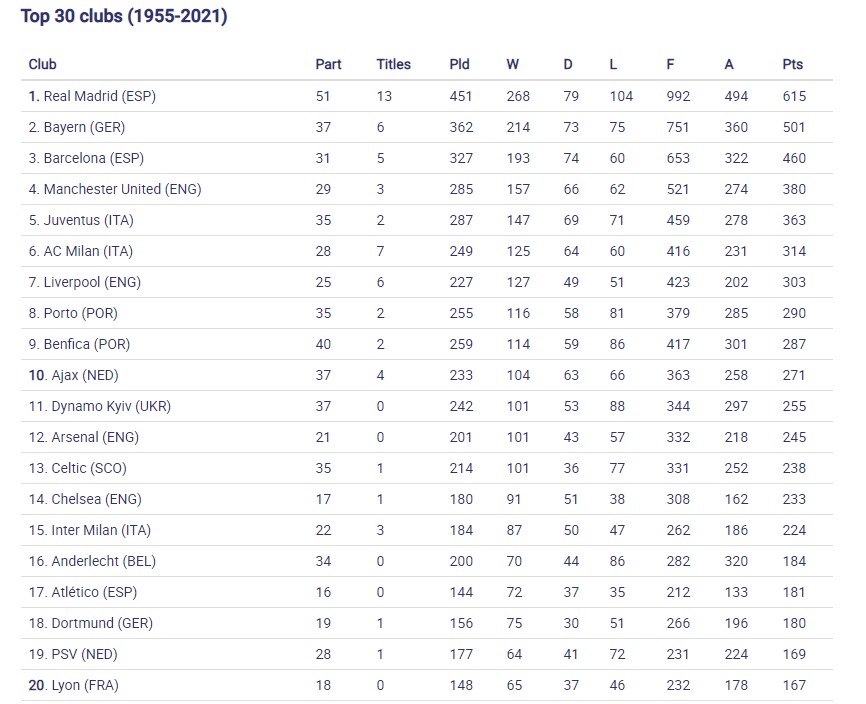The image size is (866, 704).
Task: Click the W column header
Action: 512,64
